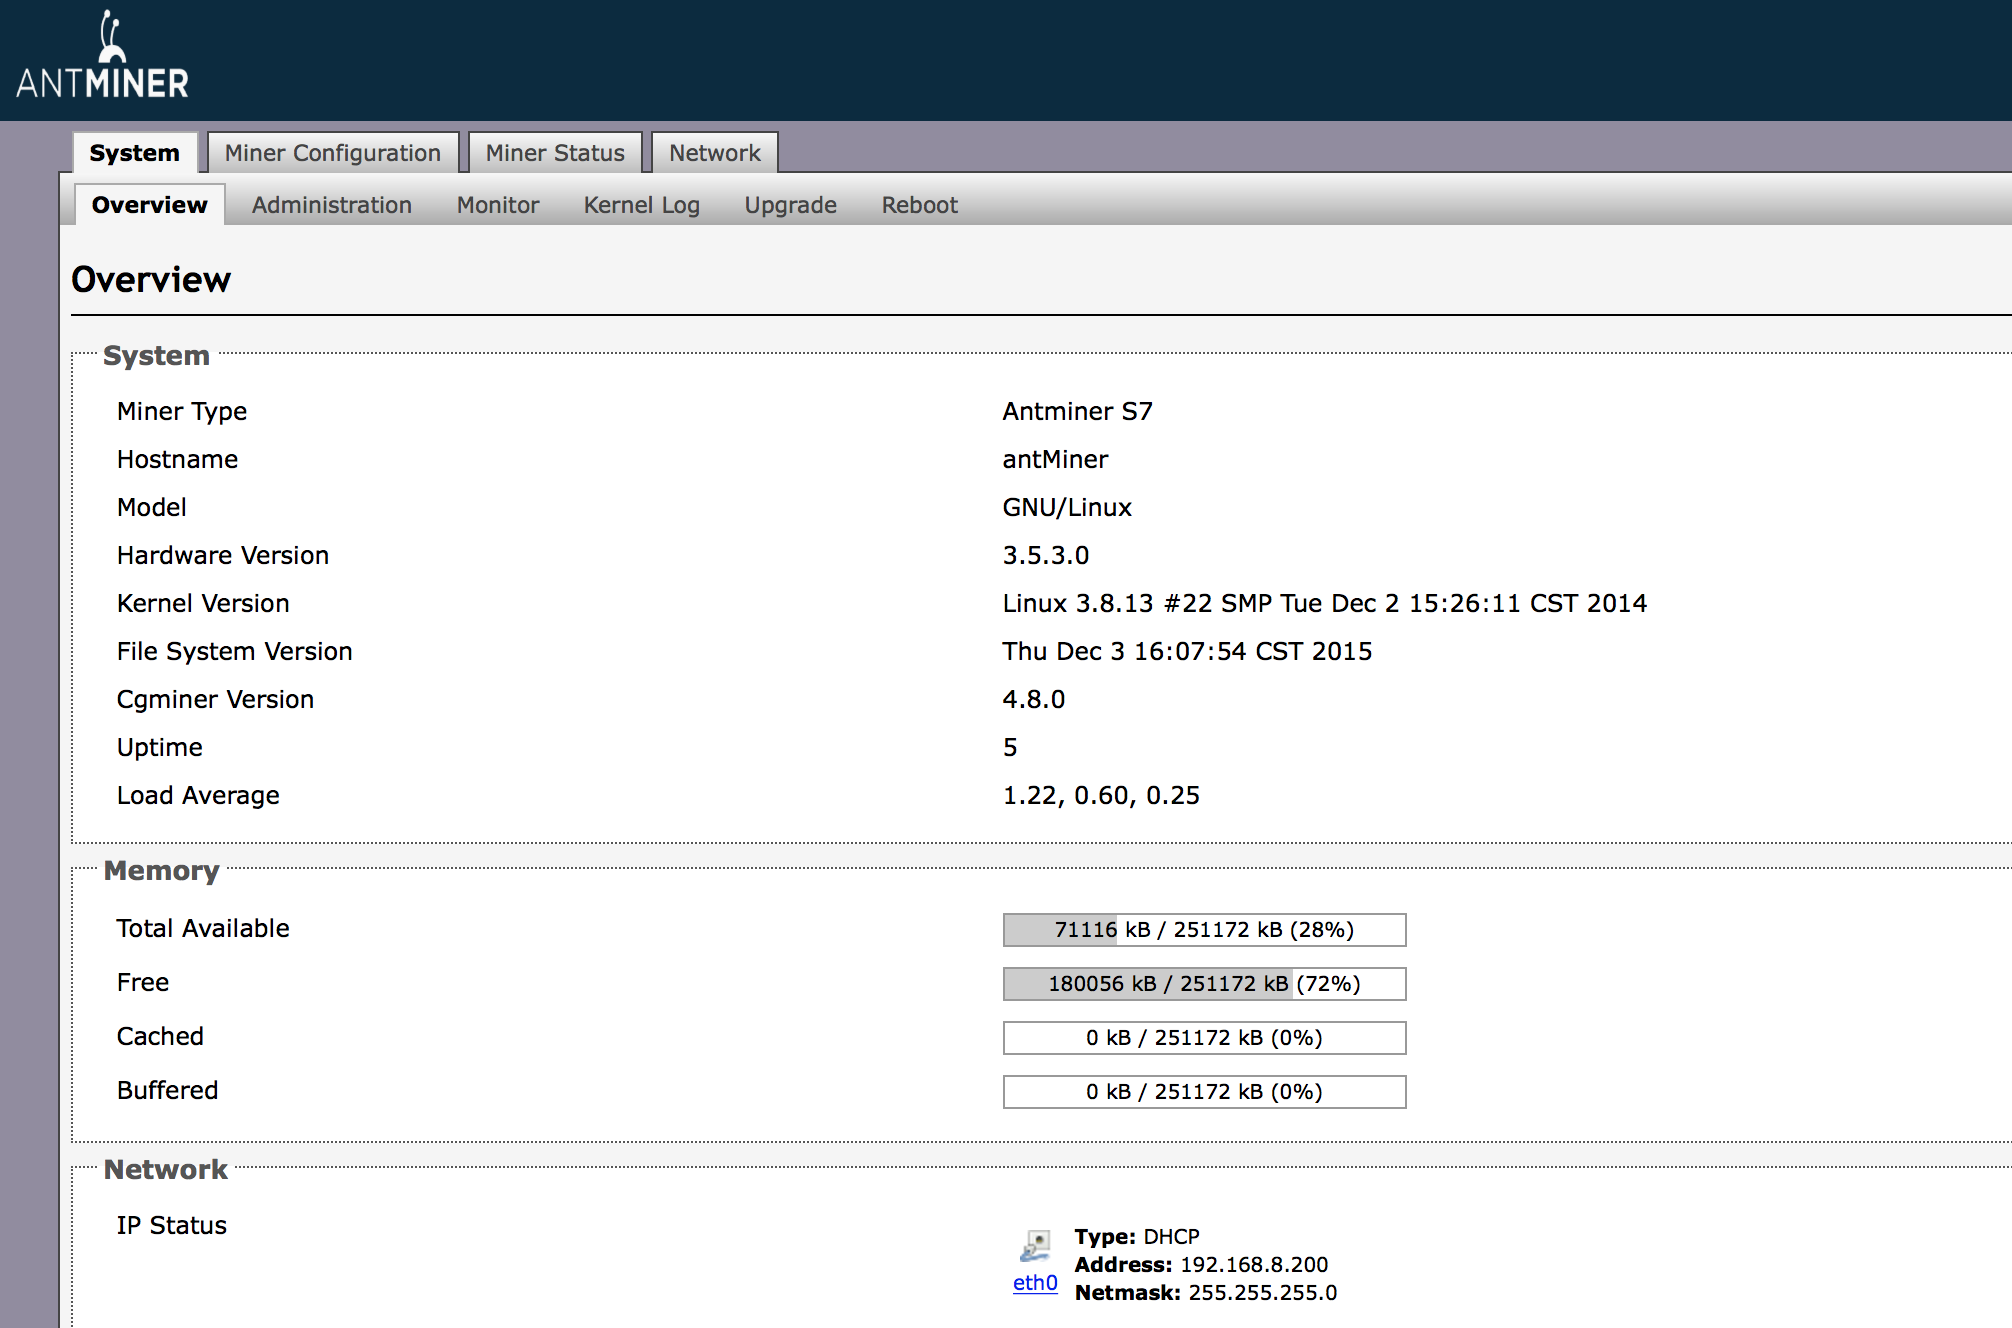Follow the eth0 interface link

pos(1035,1283)
